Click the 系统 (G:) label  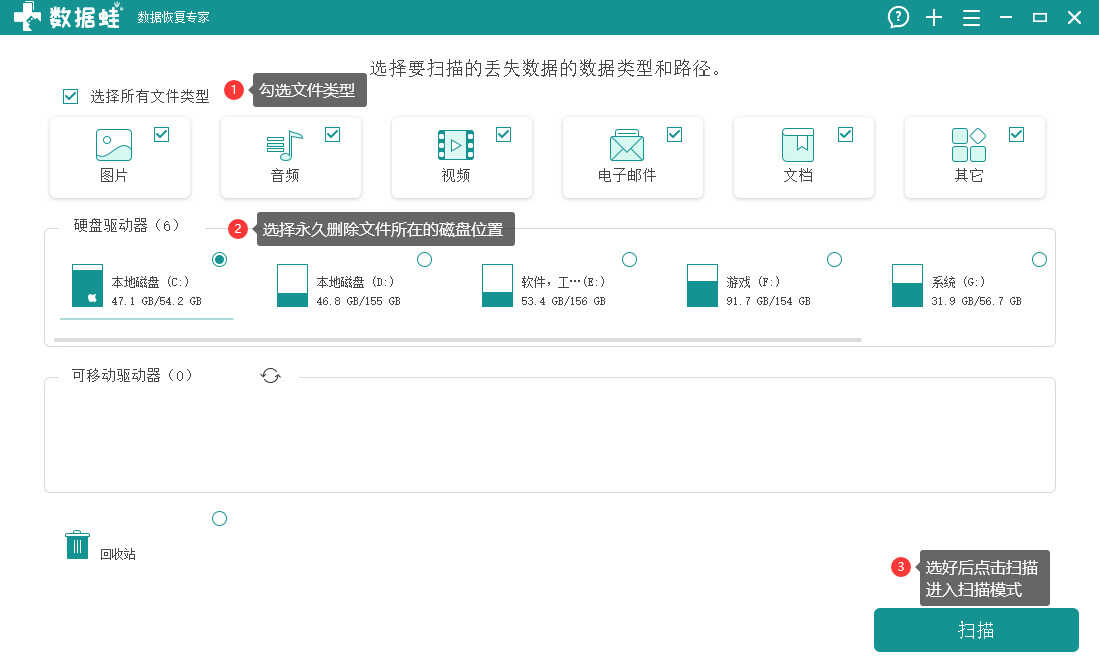[959, 282]
